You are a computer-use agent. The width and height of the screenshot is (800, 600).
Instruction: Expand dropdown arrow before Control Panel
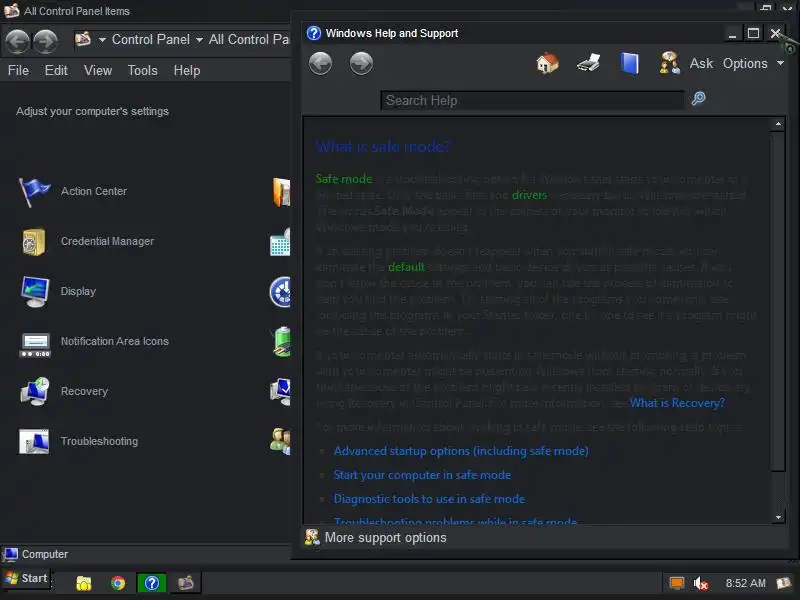(x=102, y=40)
